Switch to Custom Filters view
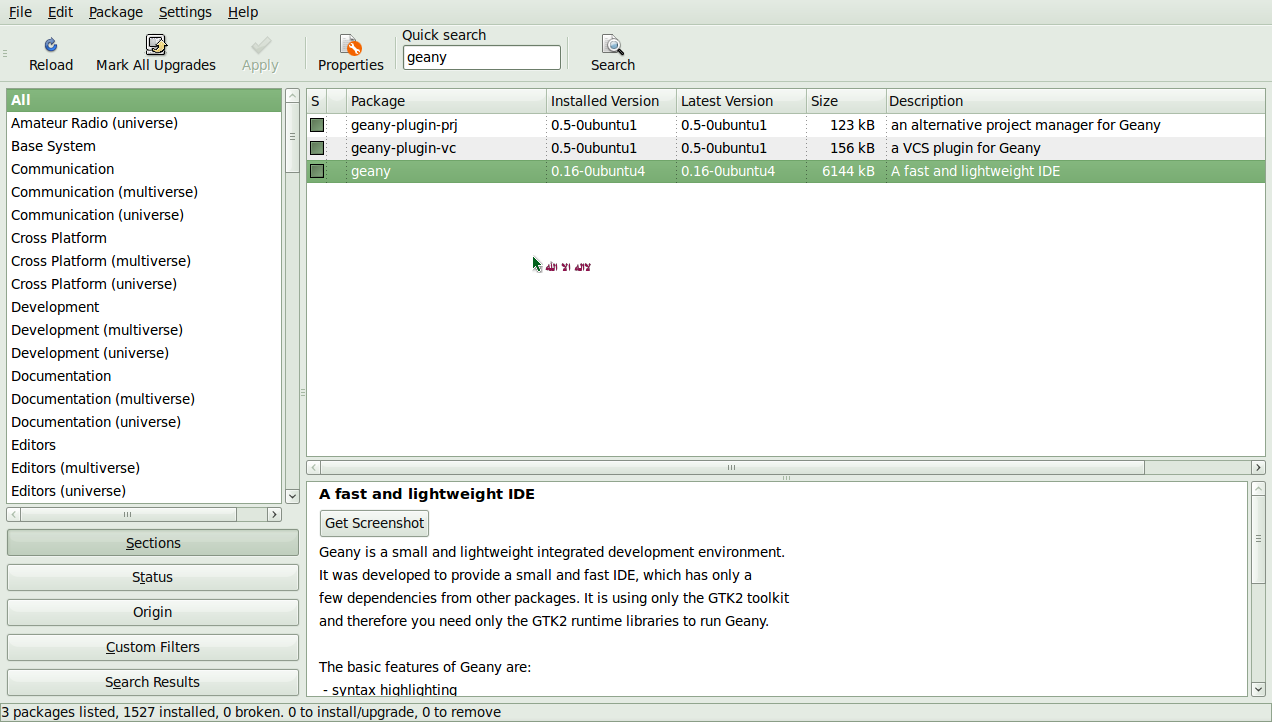The width and height of the screenshot is (1272, 722). tap(152, 647)
